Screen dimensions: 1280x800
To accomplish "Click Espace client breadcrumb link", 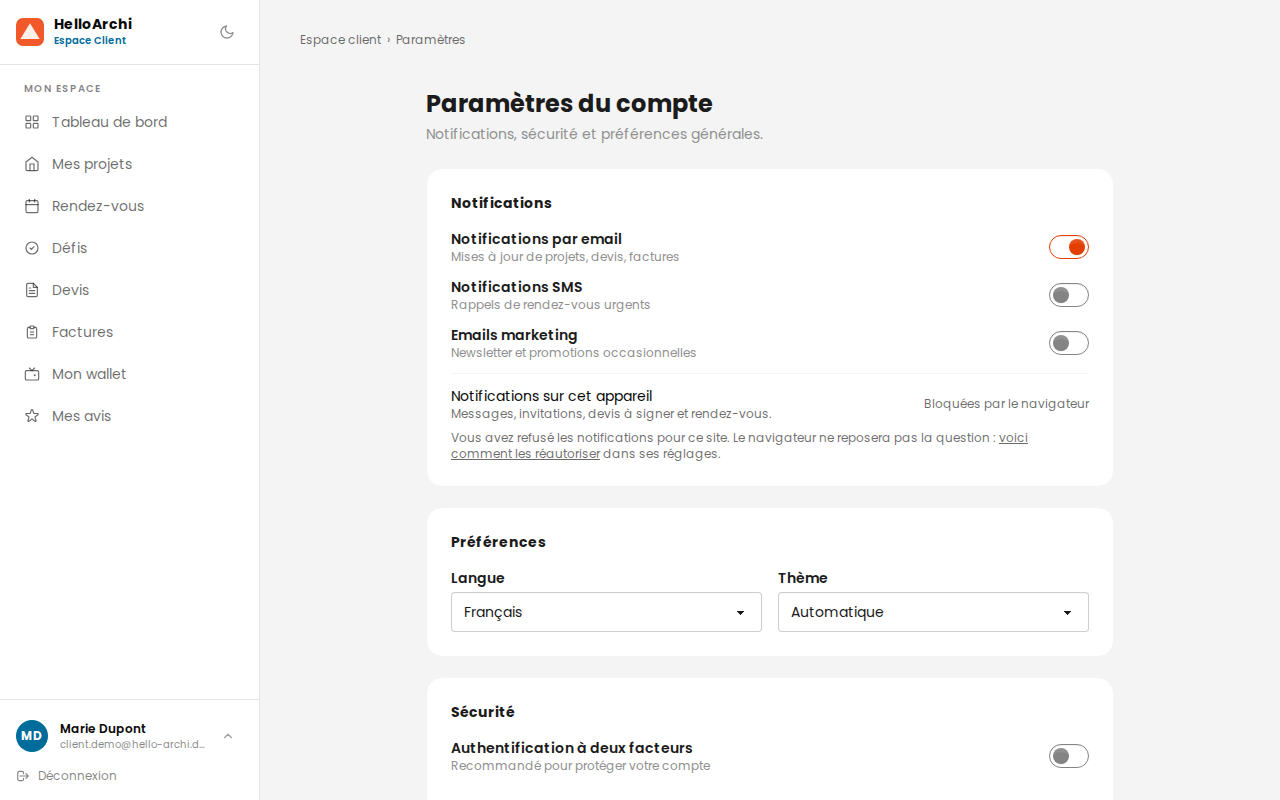I will point(340,40).
